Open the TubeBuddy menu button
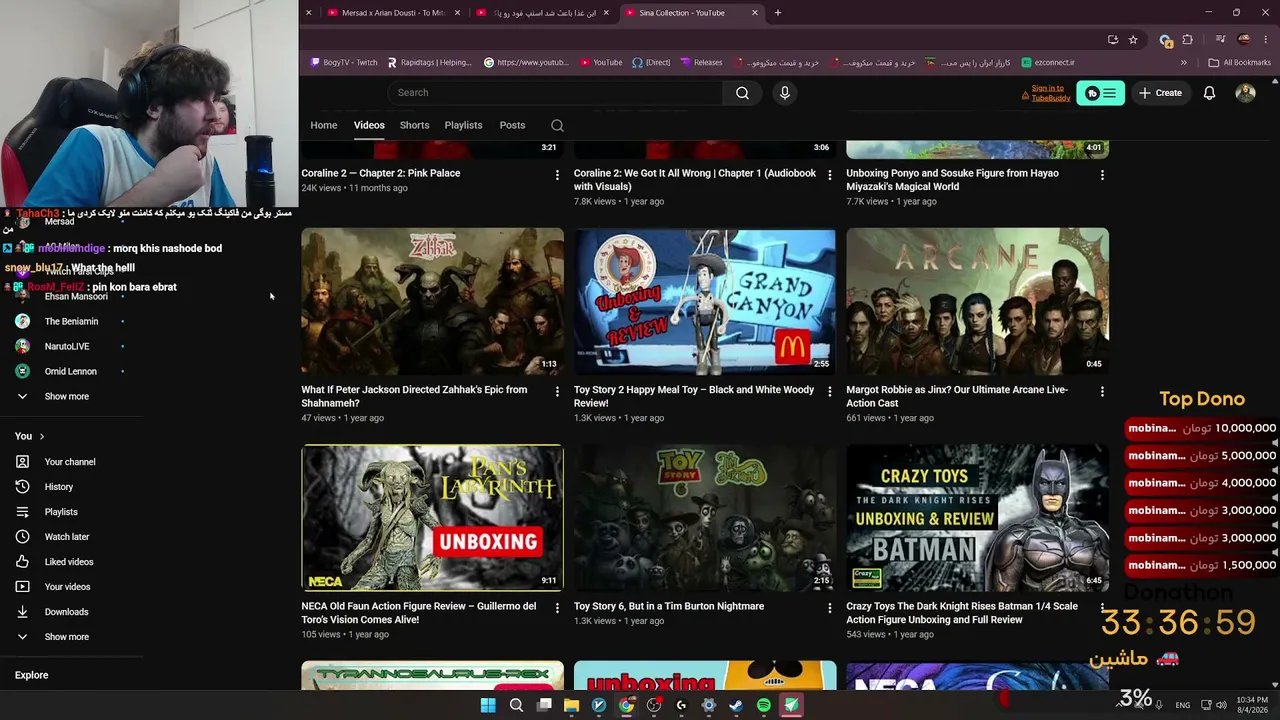 1100,93
